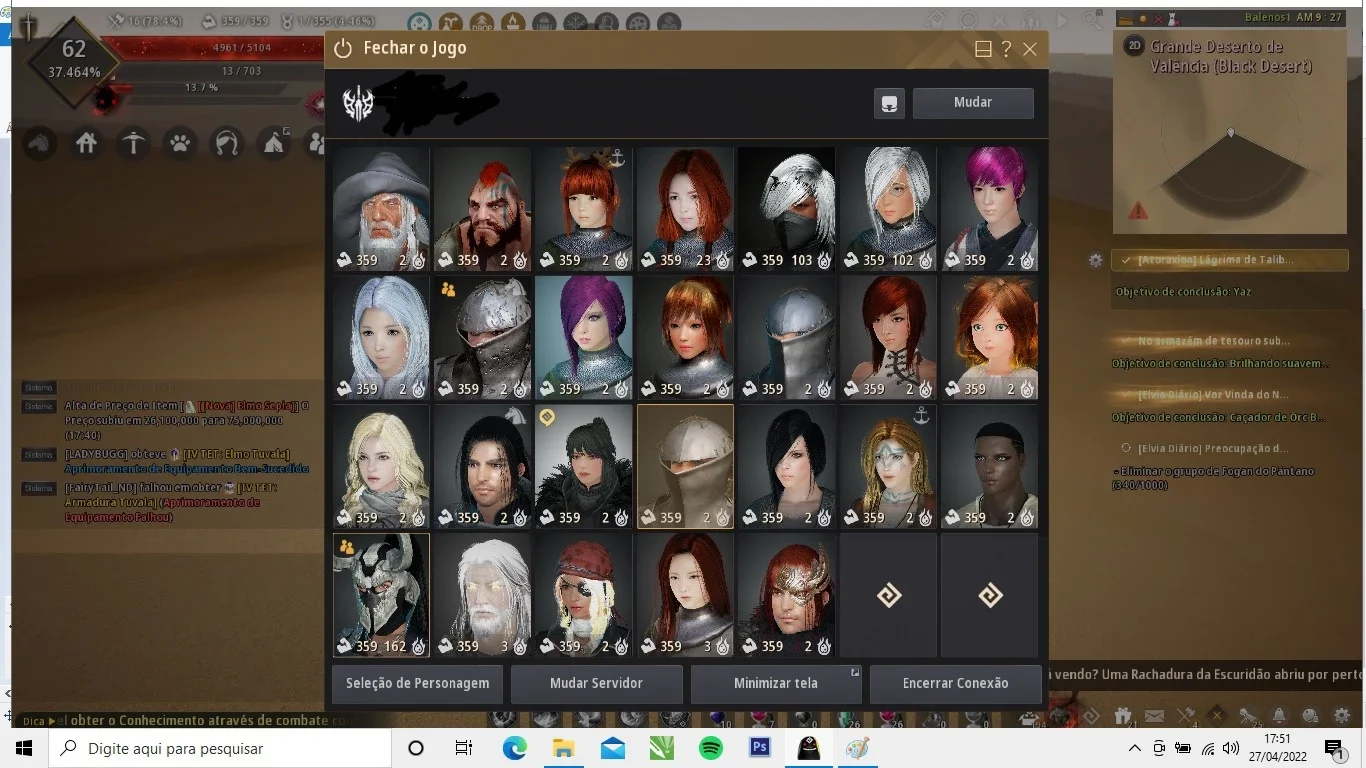
Task: Open the mail envelope icon in game menu
Action: pyautogui.click(x=1154, y=716)
